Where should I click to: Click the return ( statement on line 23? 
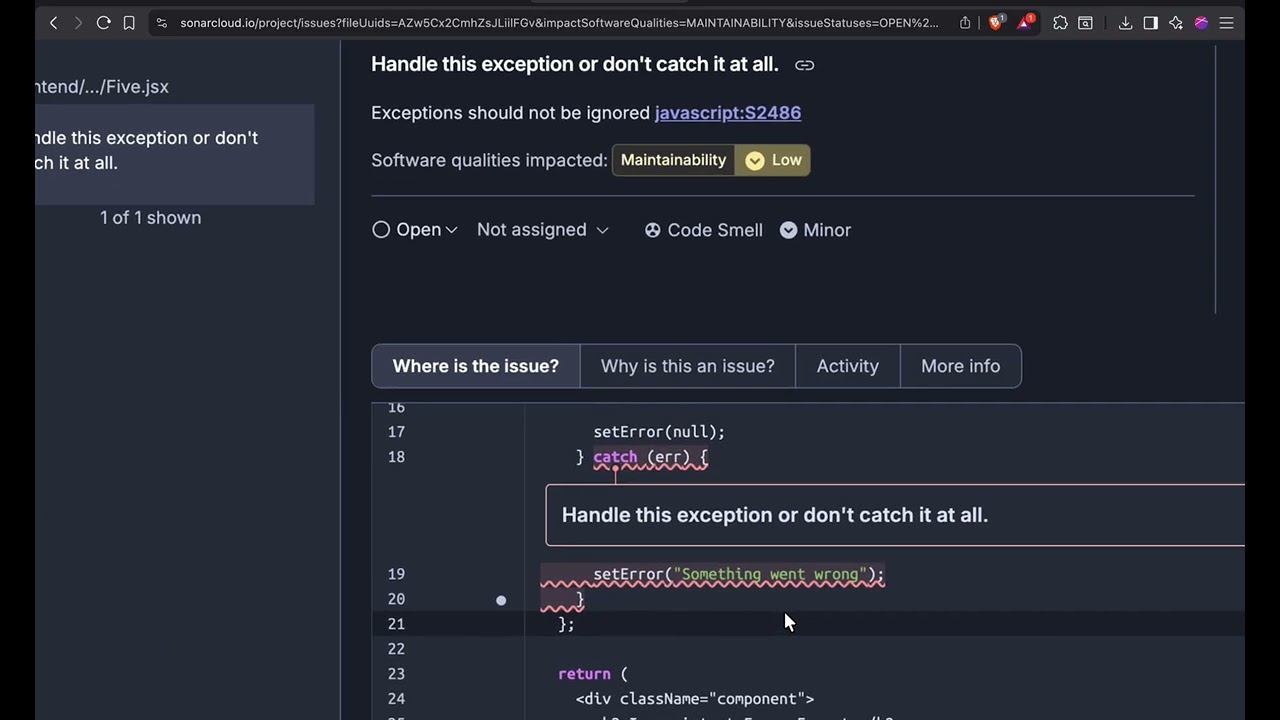(593, 674)
